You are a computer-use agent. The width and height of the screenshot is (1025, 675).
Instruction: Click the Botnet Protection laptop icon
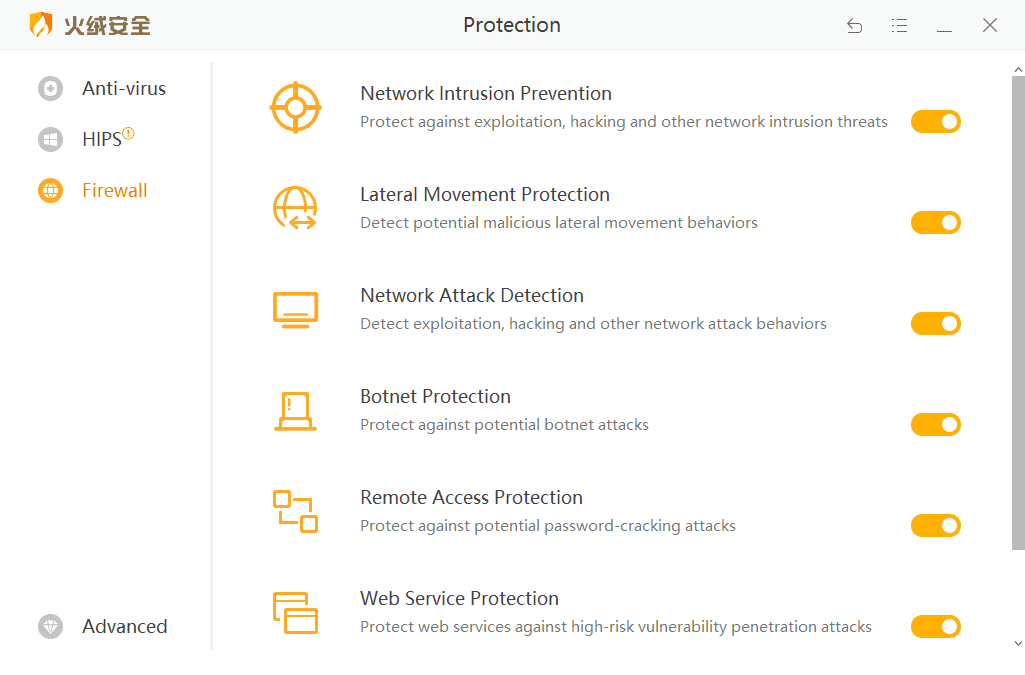(x=295, y=410)
